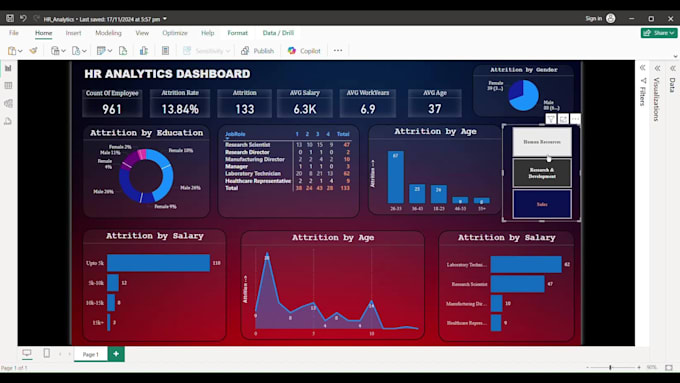Expand the data source dropdown arrow
The image size is (680, 383).
(84, 51)
